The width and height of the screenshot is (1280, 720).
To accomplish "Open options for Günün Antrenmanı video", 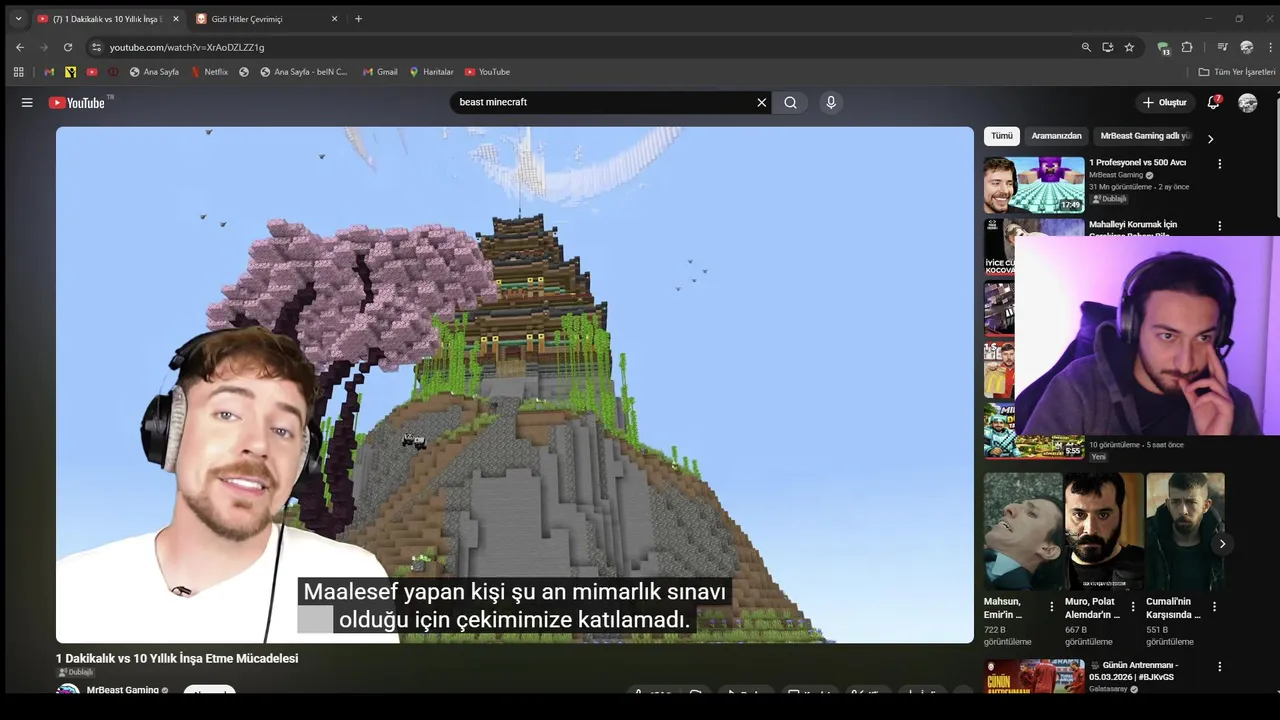I will (x=1219, y=667).
